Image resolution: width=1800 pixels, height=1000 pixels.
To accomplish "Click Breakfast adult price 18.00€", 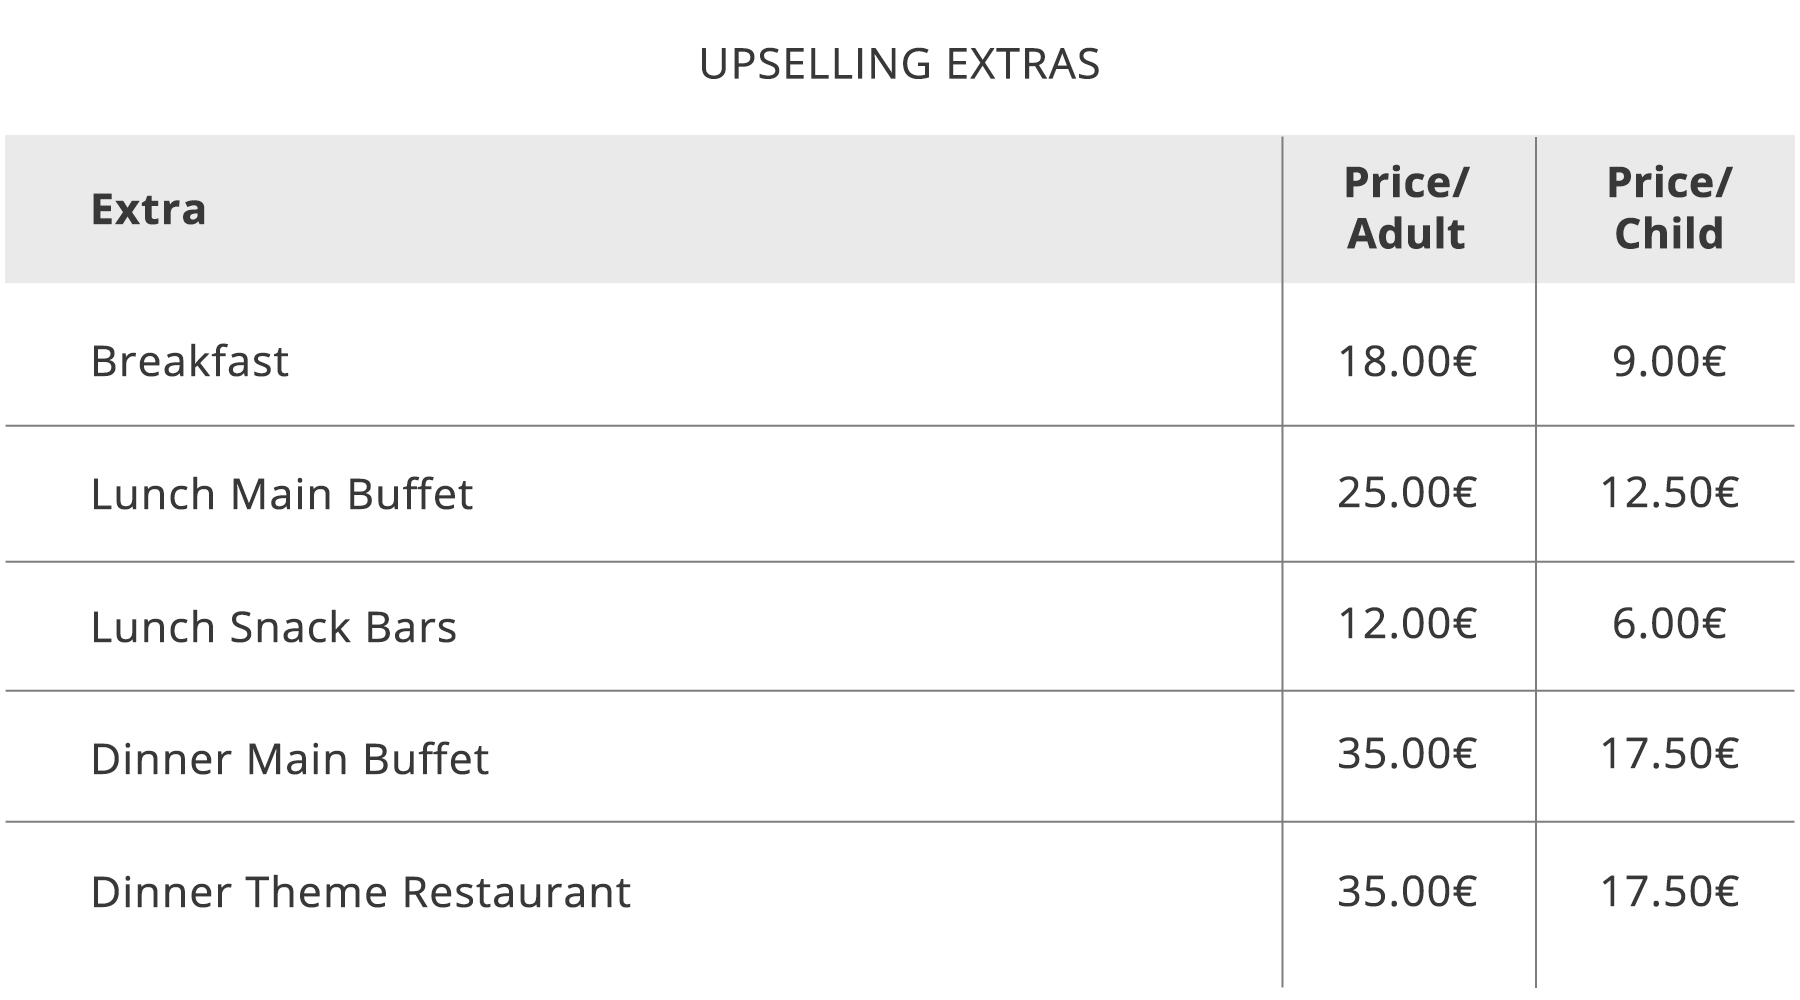I will (1407, 361).
